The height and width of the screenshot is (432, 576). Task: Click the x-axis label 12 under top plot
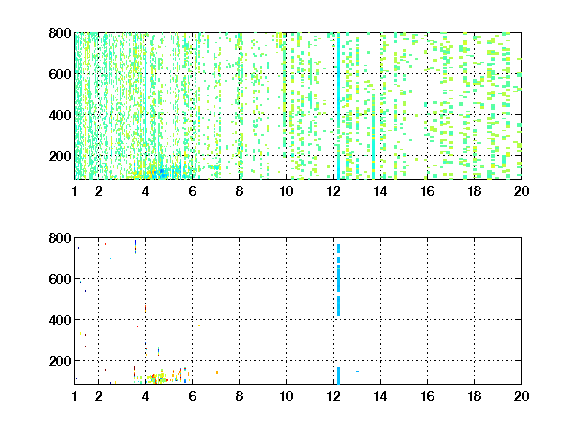(x=333, y=191)
